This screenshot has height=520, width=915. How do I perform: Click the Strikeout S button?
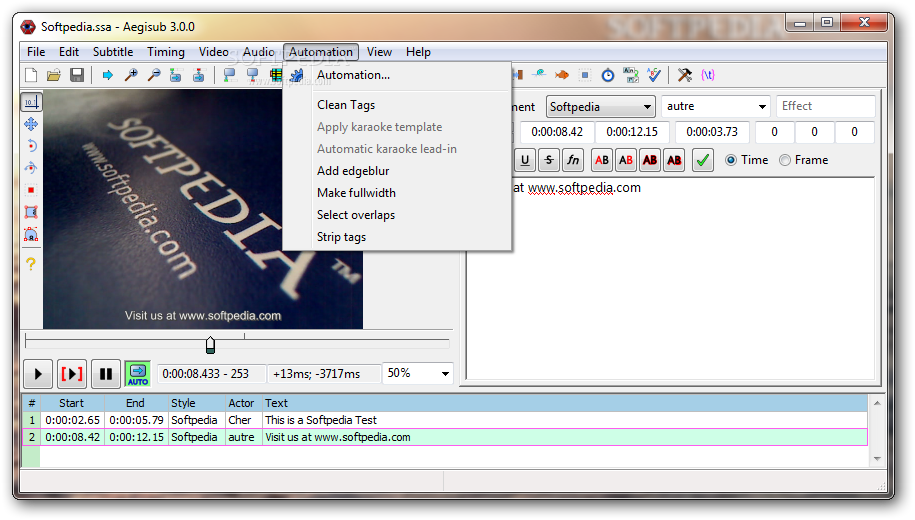(x=549, y=160)
